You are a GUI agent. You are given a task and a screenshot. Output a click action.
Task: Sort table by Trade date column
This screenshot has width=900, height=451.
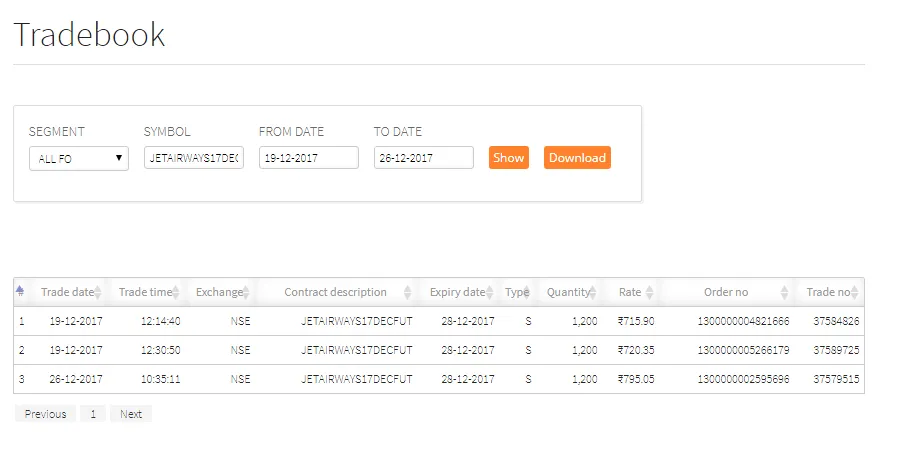(67, 292)
